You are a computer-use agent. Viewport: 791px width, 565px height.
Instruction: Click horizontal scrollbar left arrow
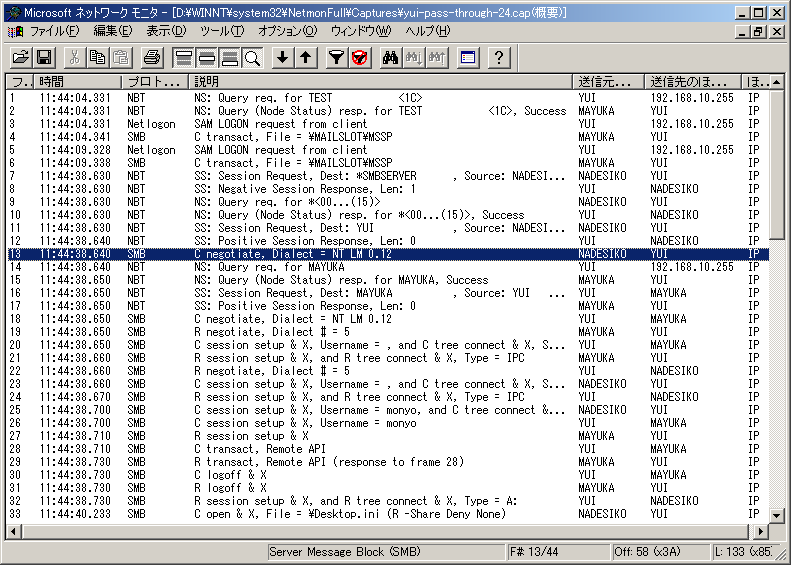(x=14, y=531)
